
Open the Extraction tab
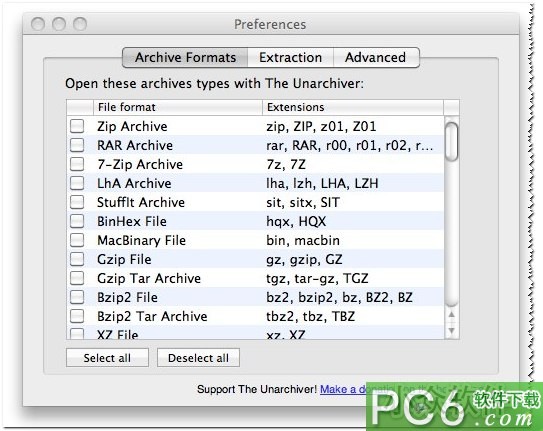[291, 57]
